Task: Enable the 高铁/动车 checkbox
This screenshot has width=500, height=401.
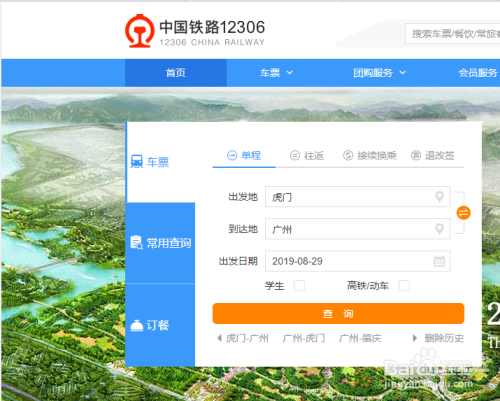Action: click(x=404, y=286)
